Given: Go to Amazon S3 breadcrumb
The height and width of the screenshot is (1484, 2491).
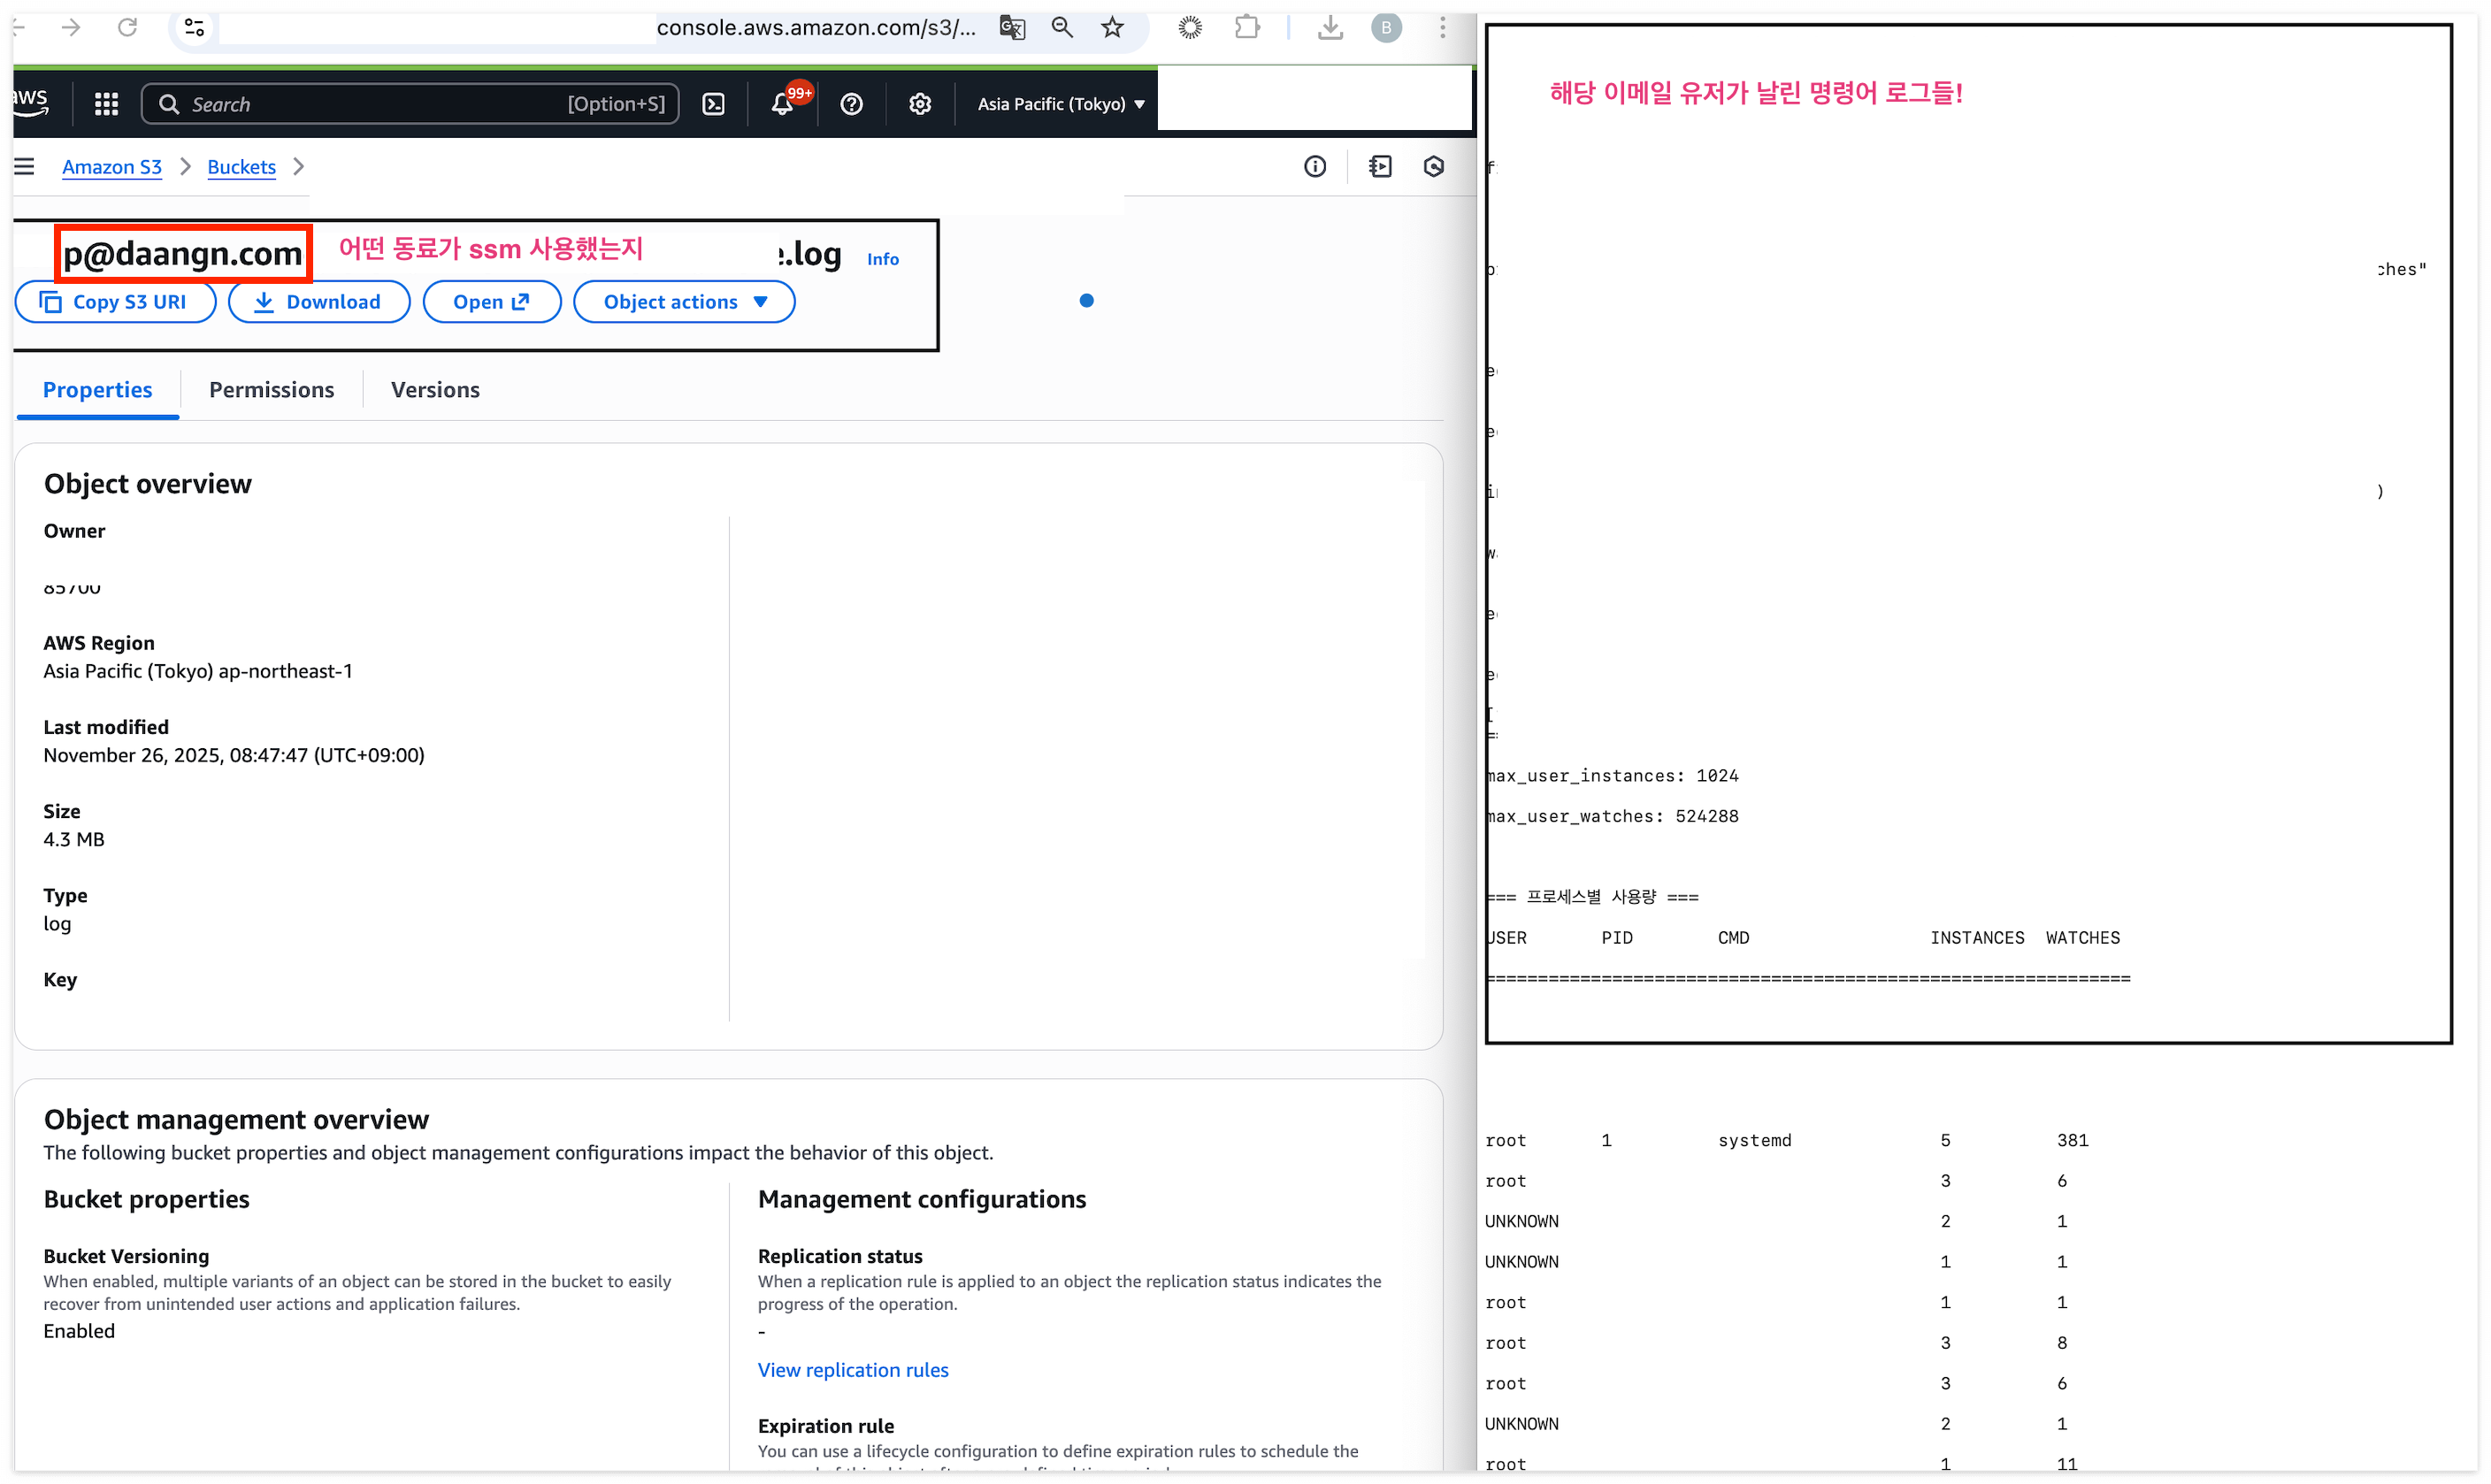Looking at the screenshot, I should click(112, 167).
